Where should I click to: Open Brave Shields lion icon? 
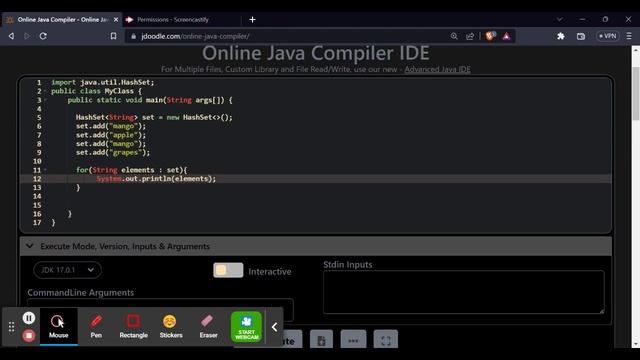tap(490, 36)
